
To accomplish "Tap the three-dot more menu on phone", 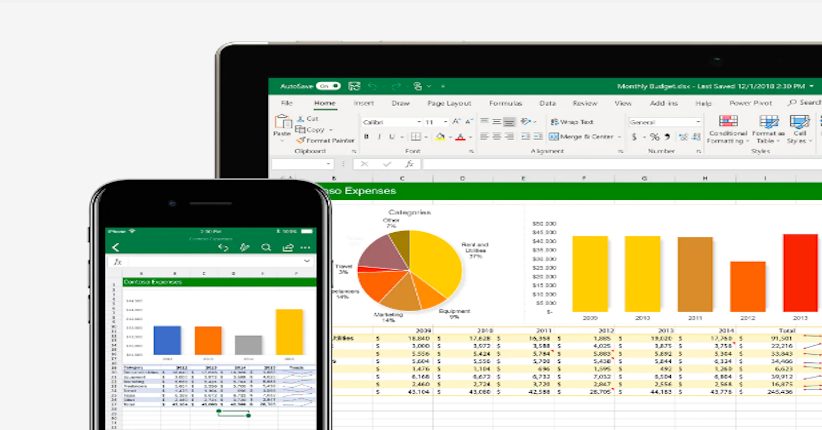I will pyautogui.click(x=306, y=248).
